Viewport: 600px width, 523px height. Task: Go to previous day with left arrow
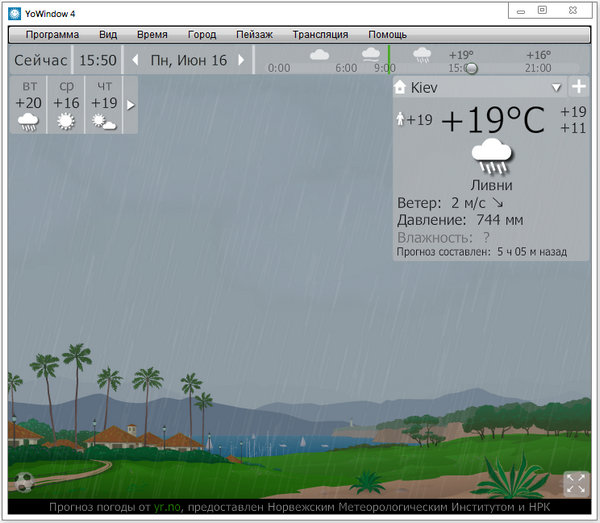136,61
